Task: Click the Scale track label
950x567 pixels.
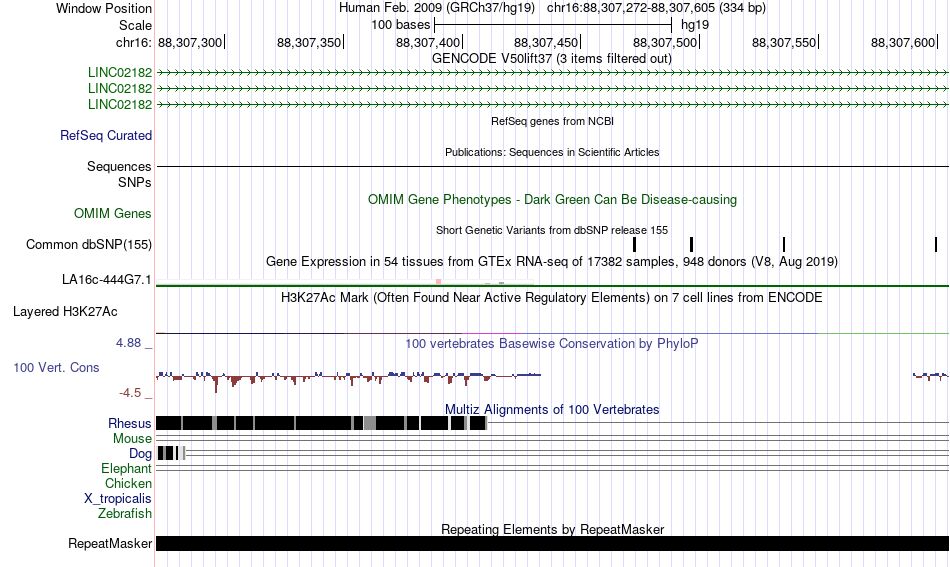Action: click(x=135, y=25)
